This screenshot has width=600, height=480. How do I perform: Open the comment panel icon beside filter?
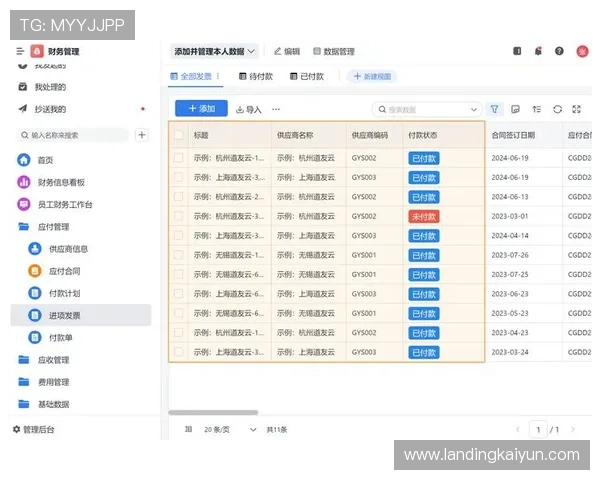[515, 109]
